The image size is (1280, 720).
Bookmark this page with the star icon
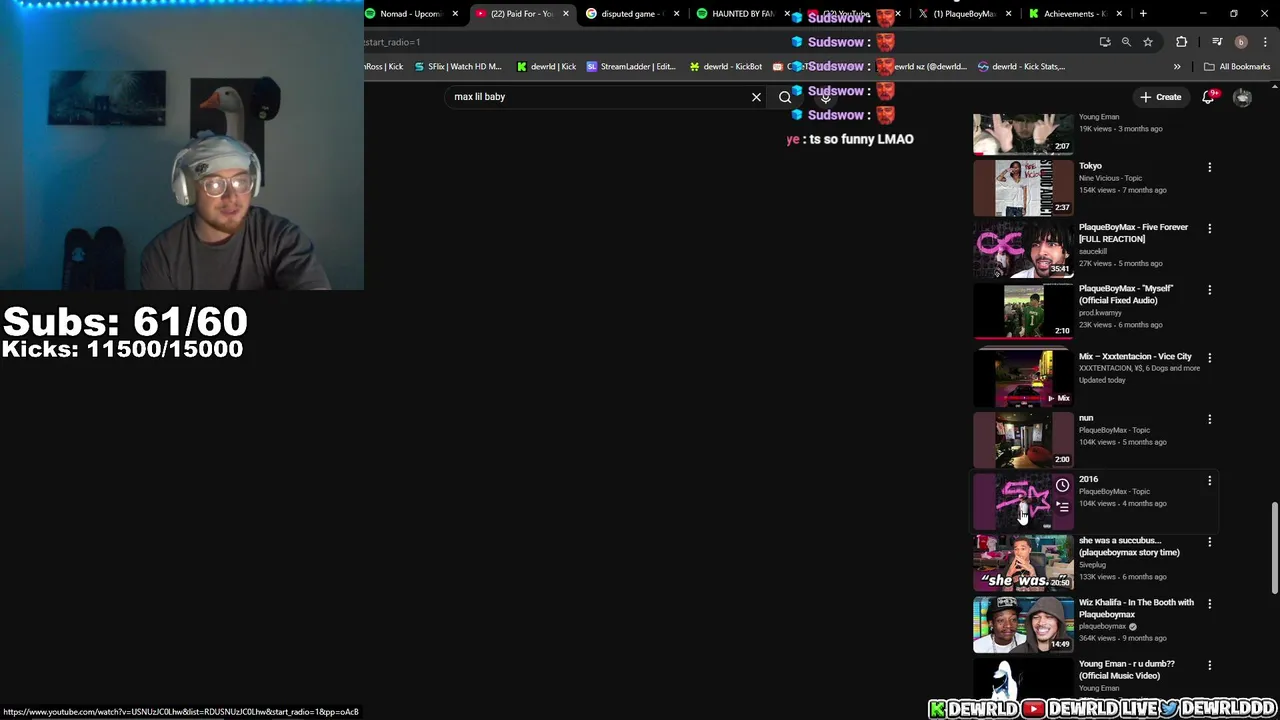coord(1148,42)
